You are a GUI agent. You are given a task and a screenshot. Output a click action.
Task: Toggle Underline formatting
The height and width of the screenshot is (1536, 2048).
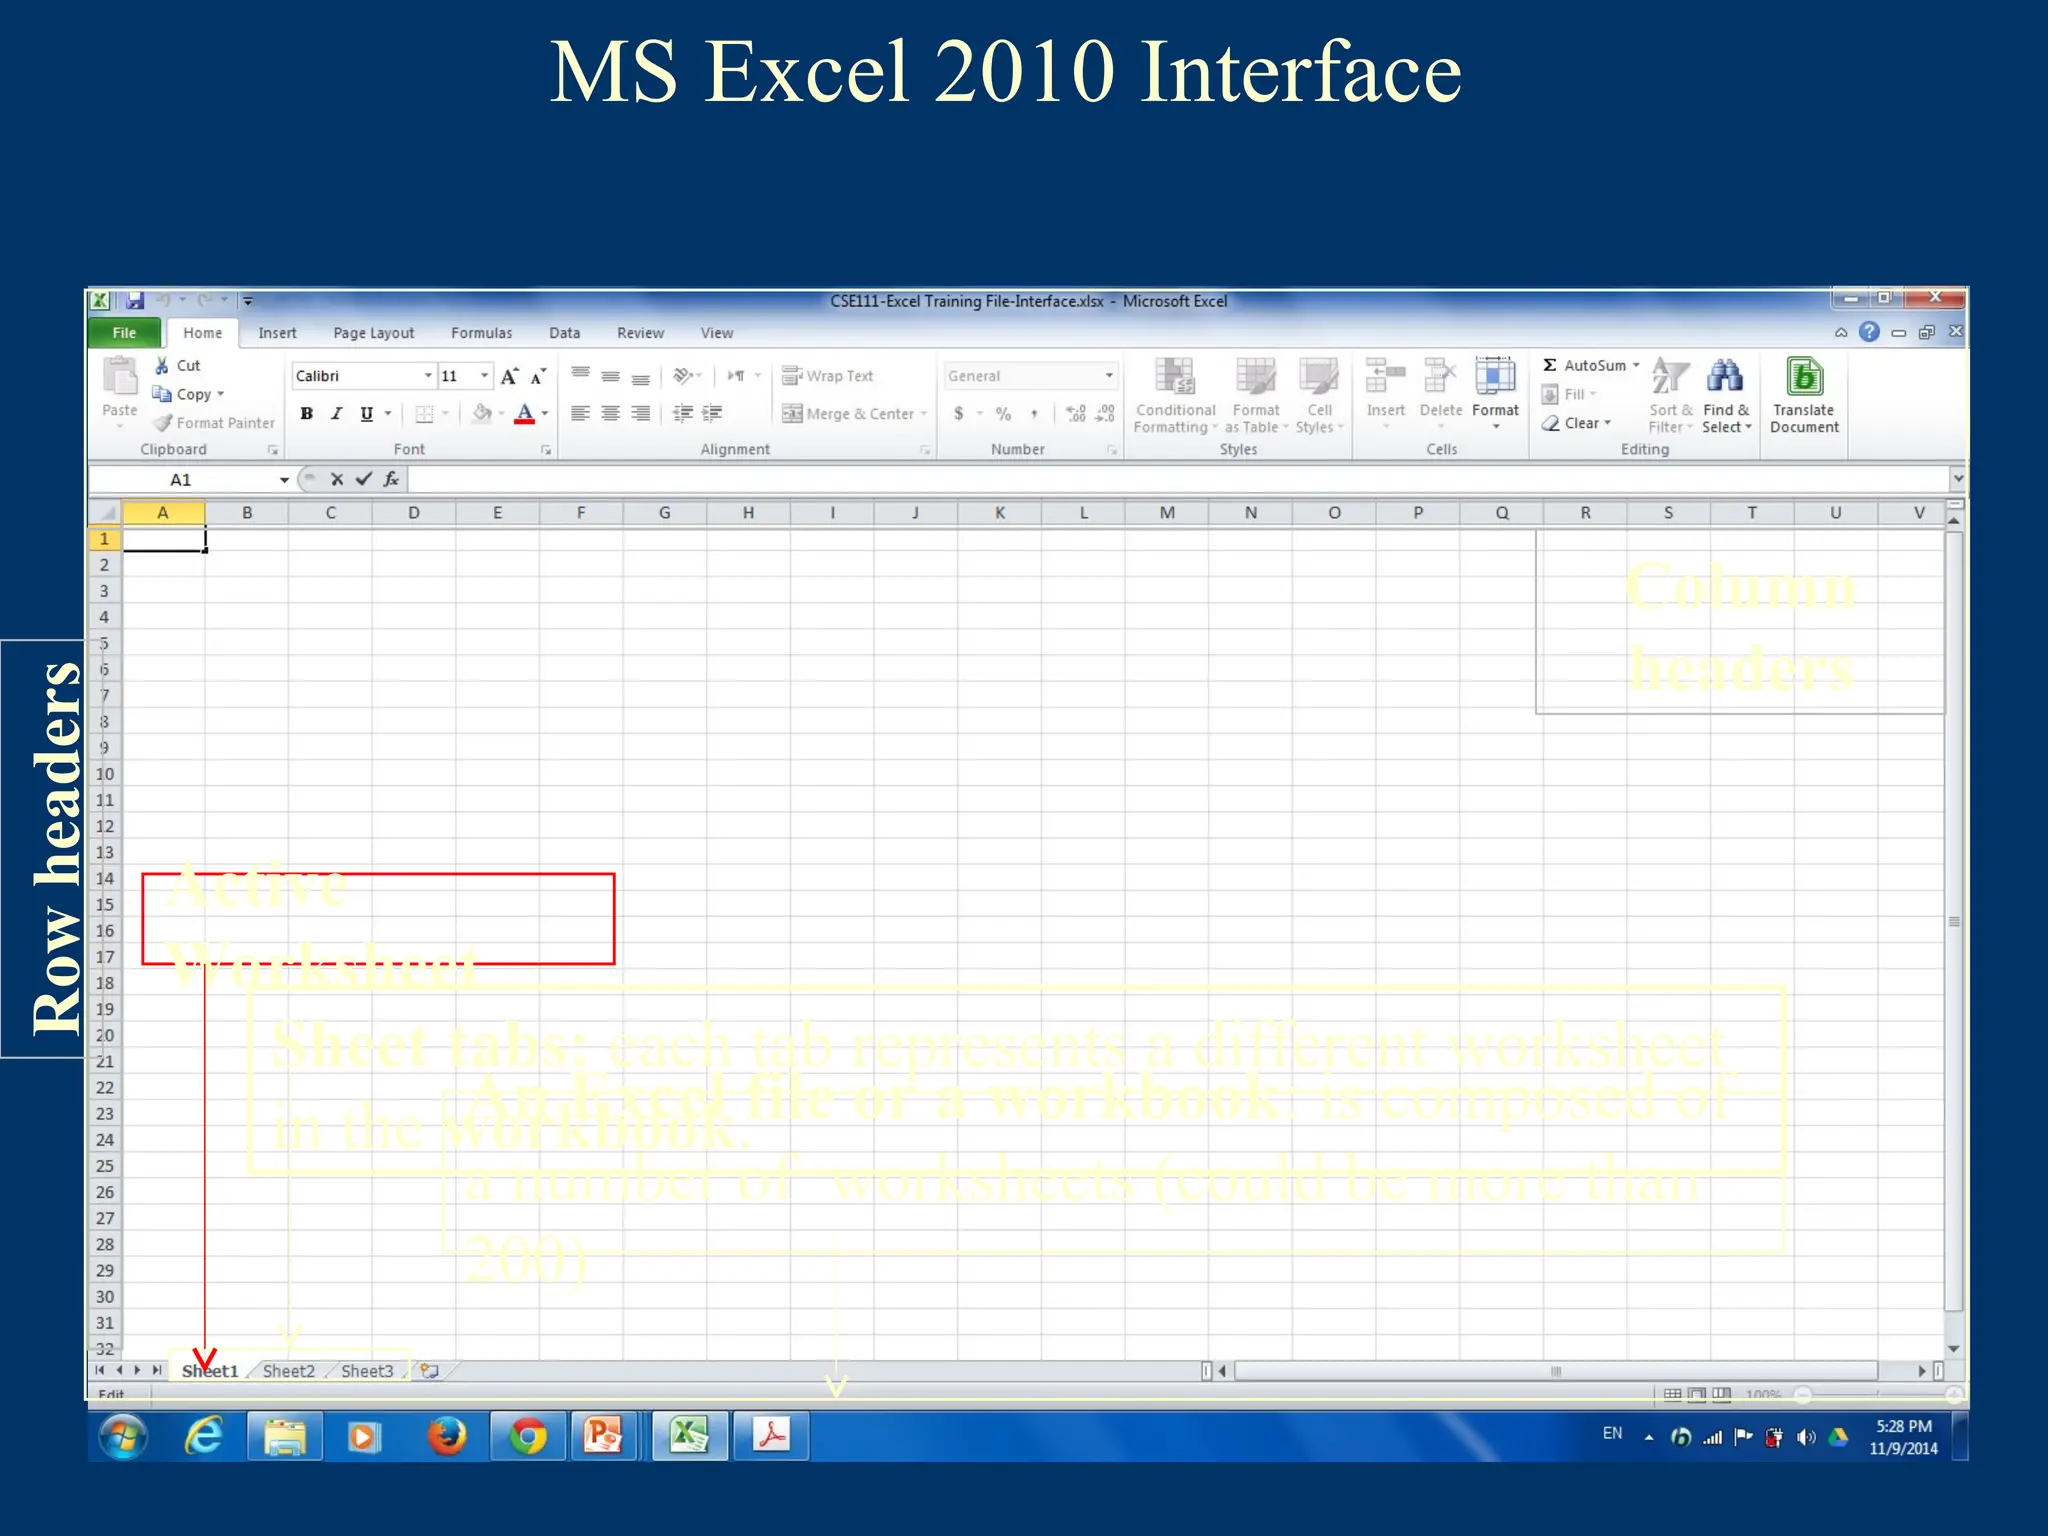point(366,414)
